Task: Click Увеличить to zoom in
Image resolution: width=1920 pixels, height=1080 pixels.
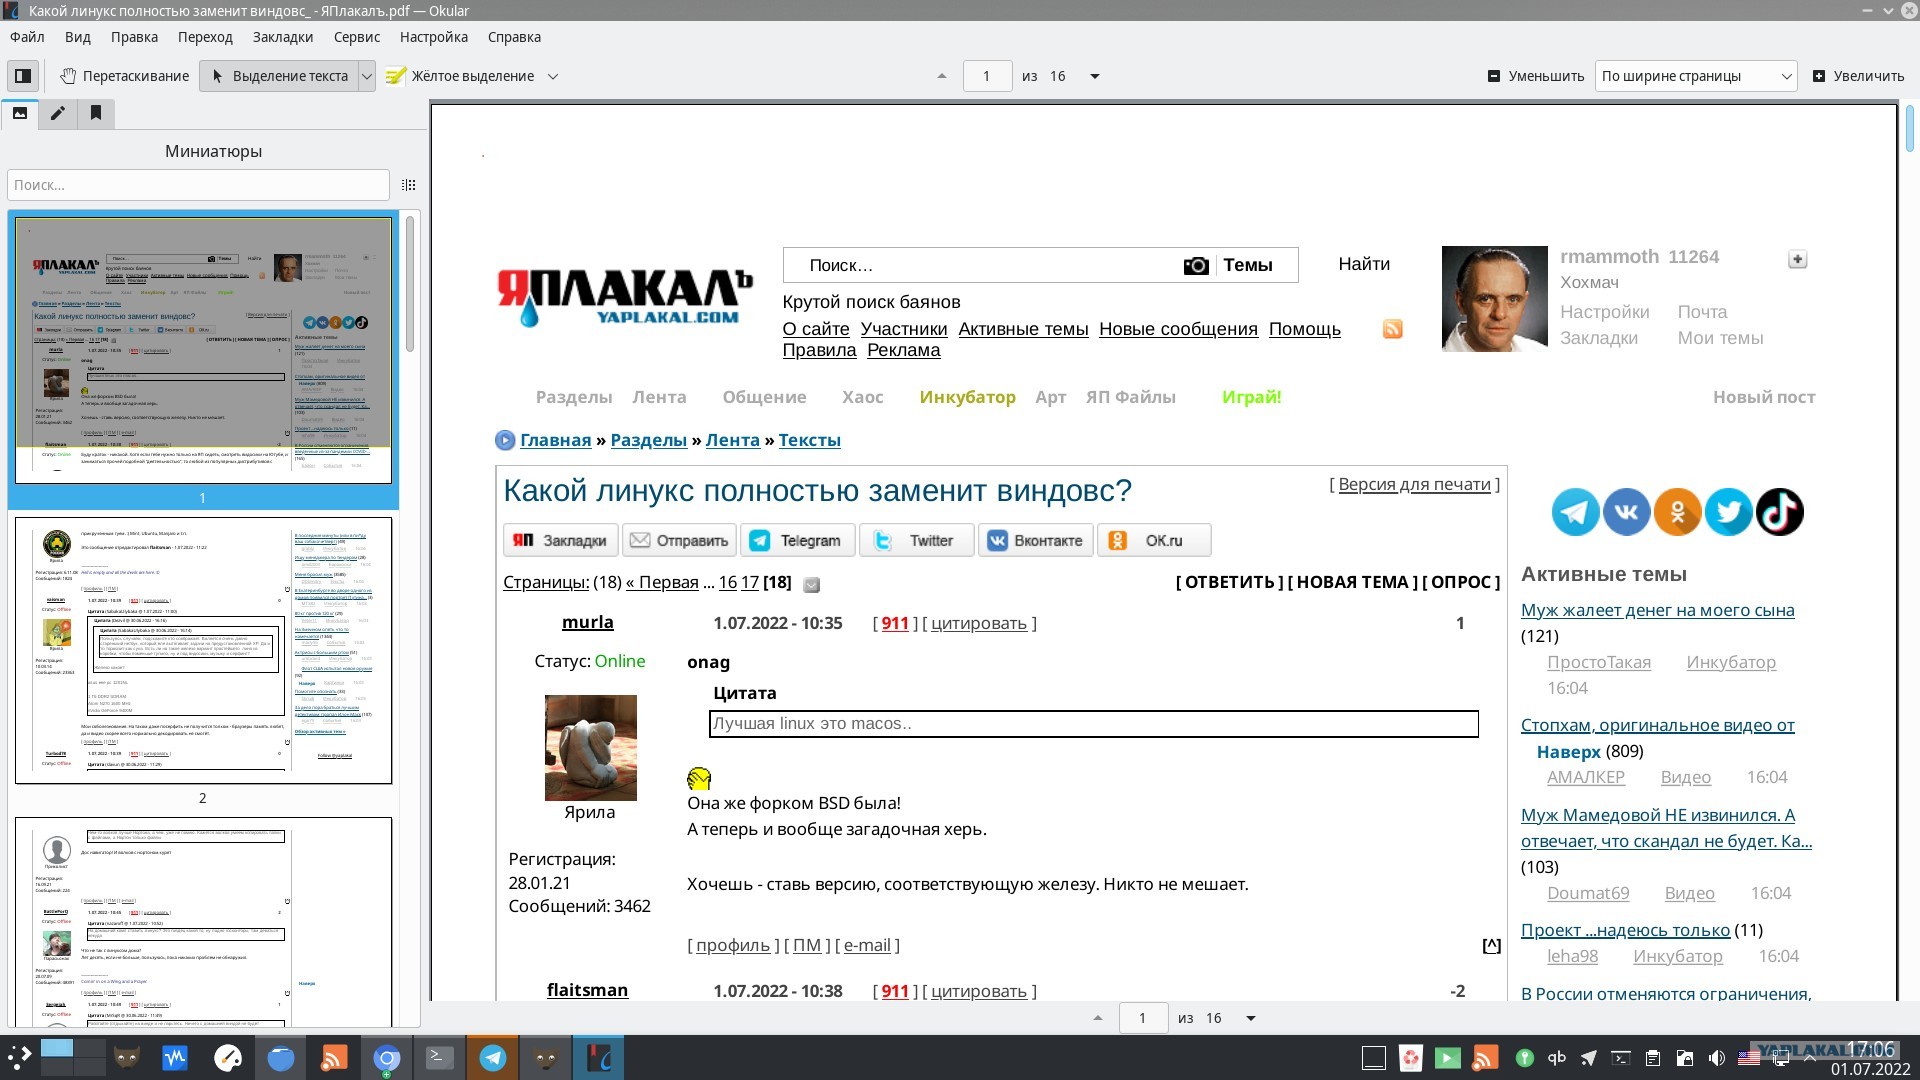Action: pos(1858,76)
